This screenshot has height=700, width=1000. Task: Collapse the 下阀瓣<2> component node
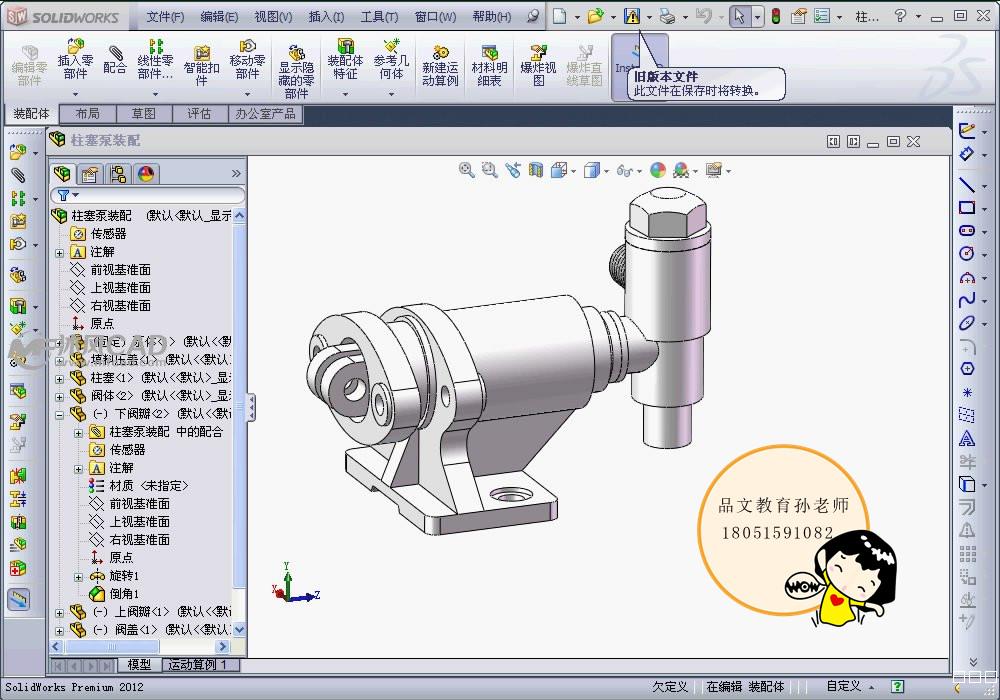[x=60, y=414]
